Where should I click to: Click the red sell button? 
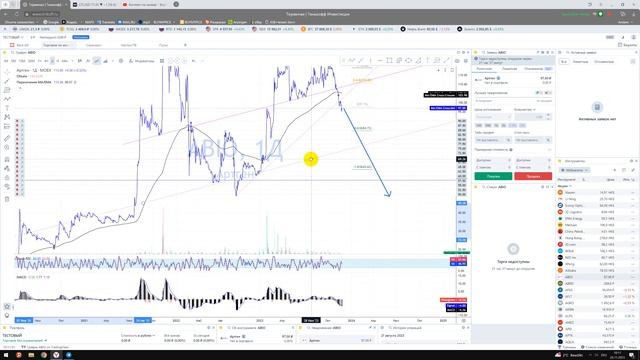pos(533,176)
